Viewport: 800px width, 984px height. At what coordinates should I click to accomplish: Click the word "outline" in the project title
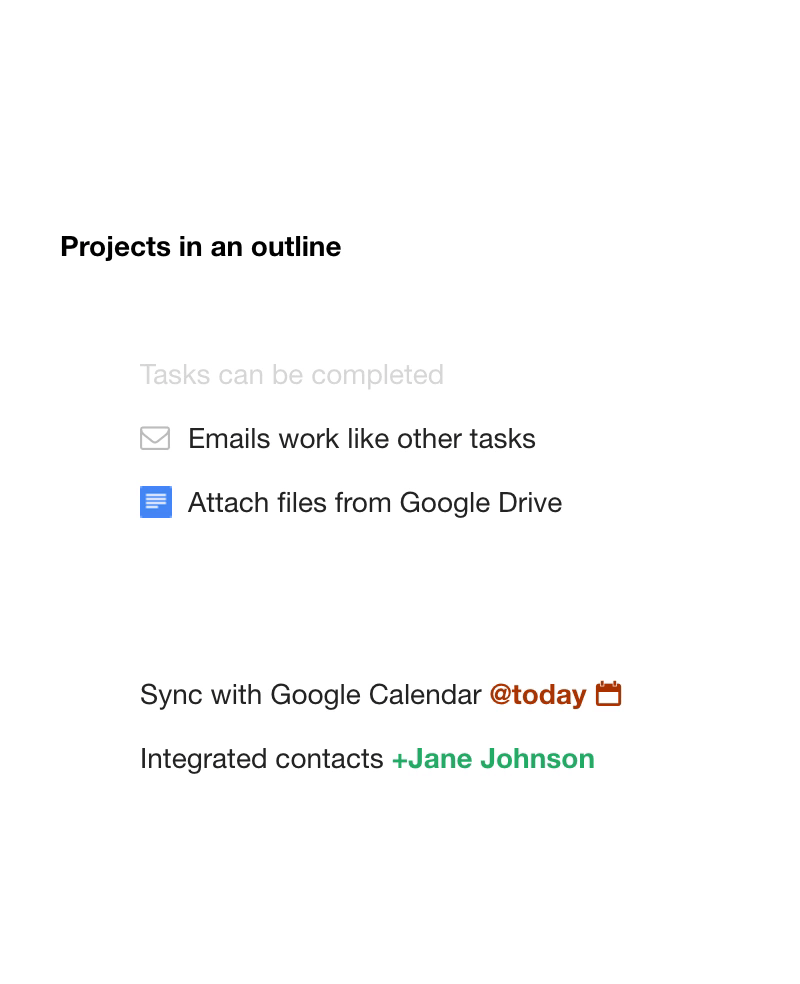(296, 247)
